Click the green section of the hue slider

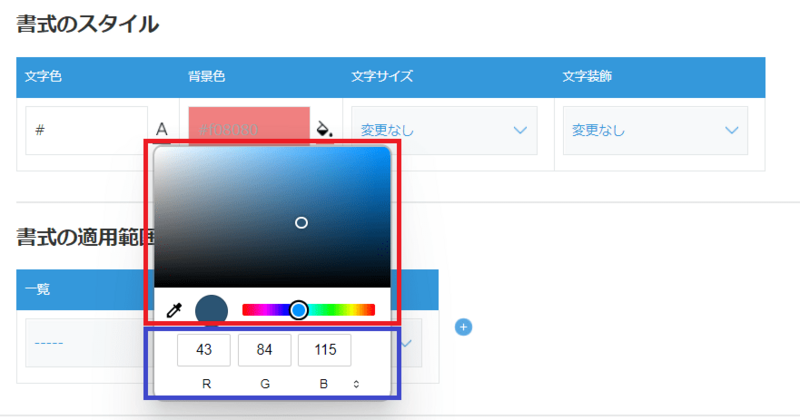(332, 310)
